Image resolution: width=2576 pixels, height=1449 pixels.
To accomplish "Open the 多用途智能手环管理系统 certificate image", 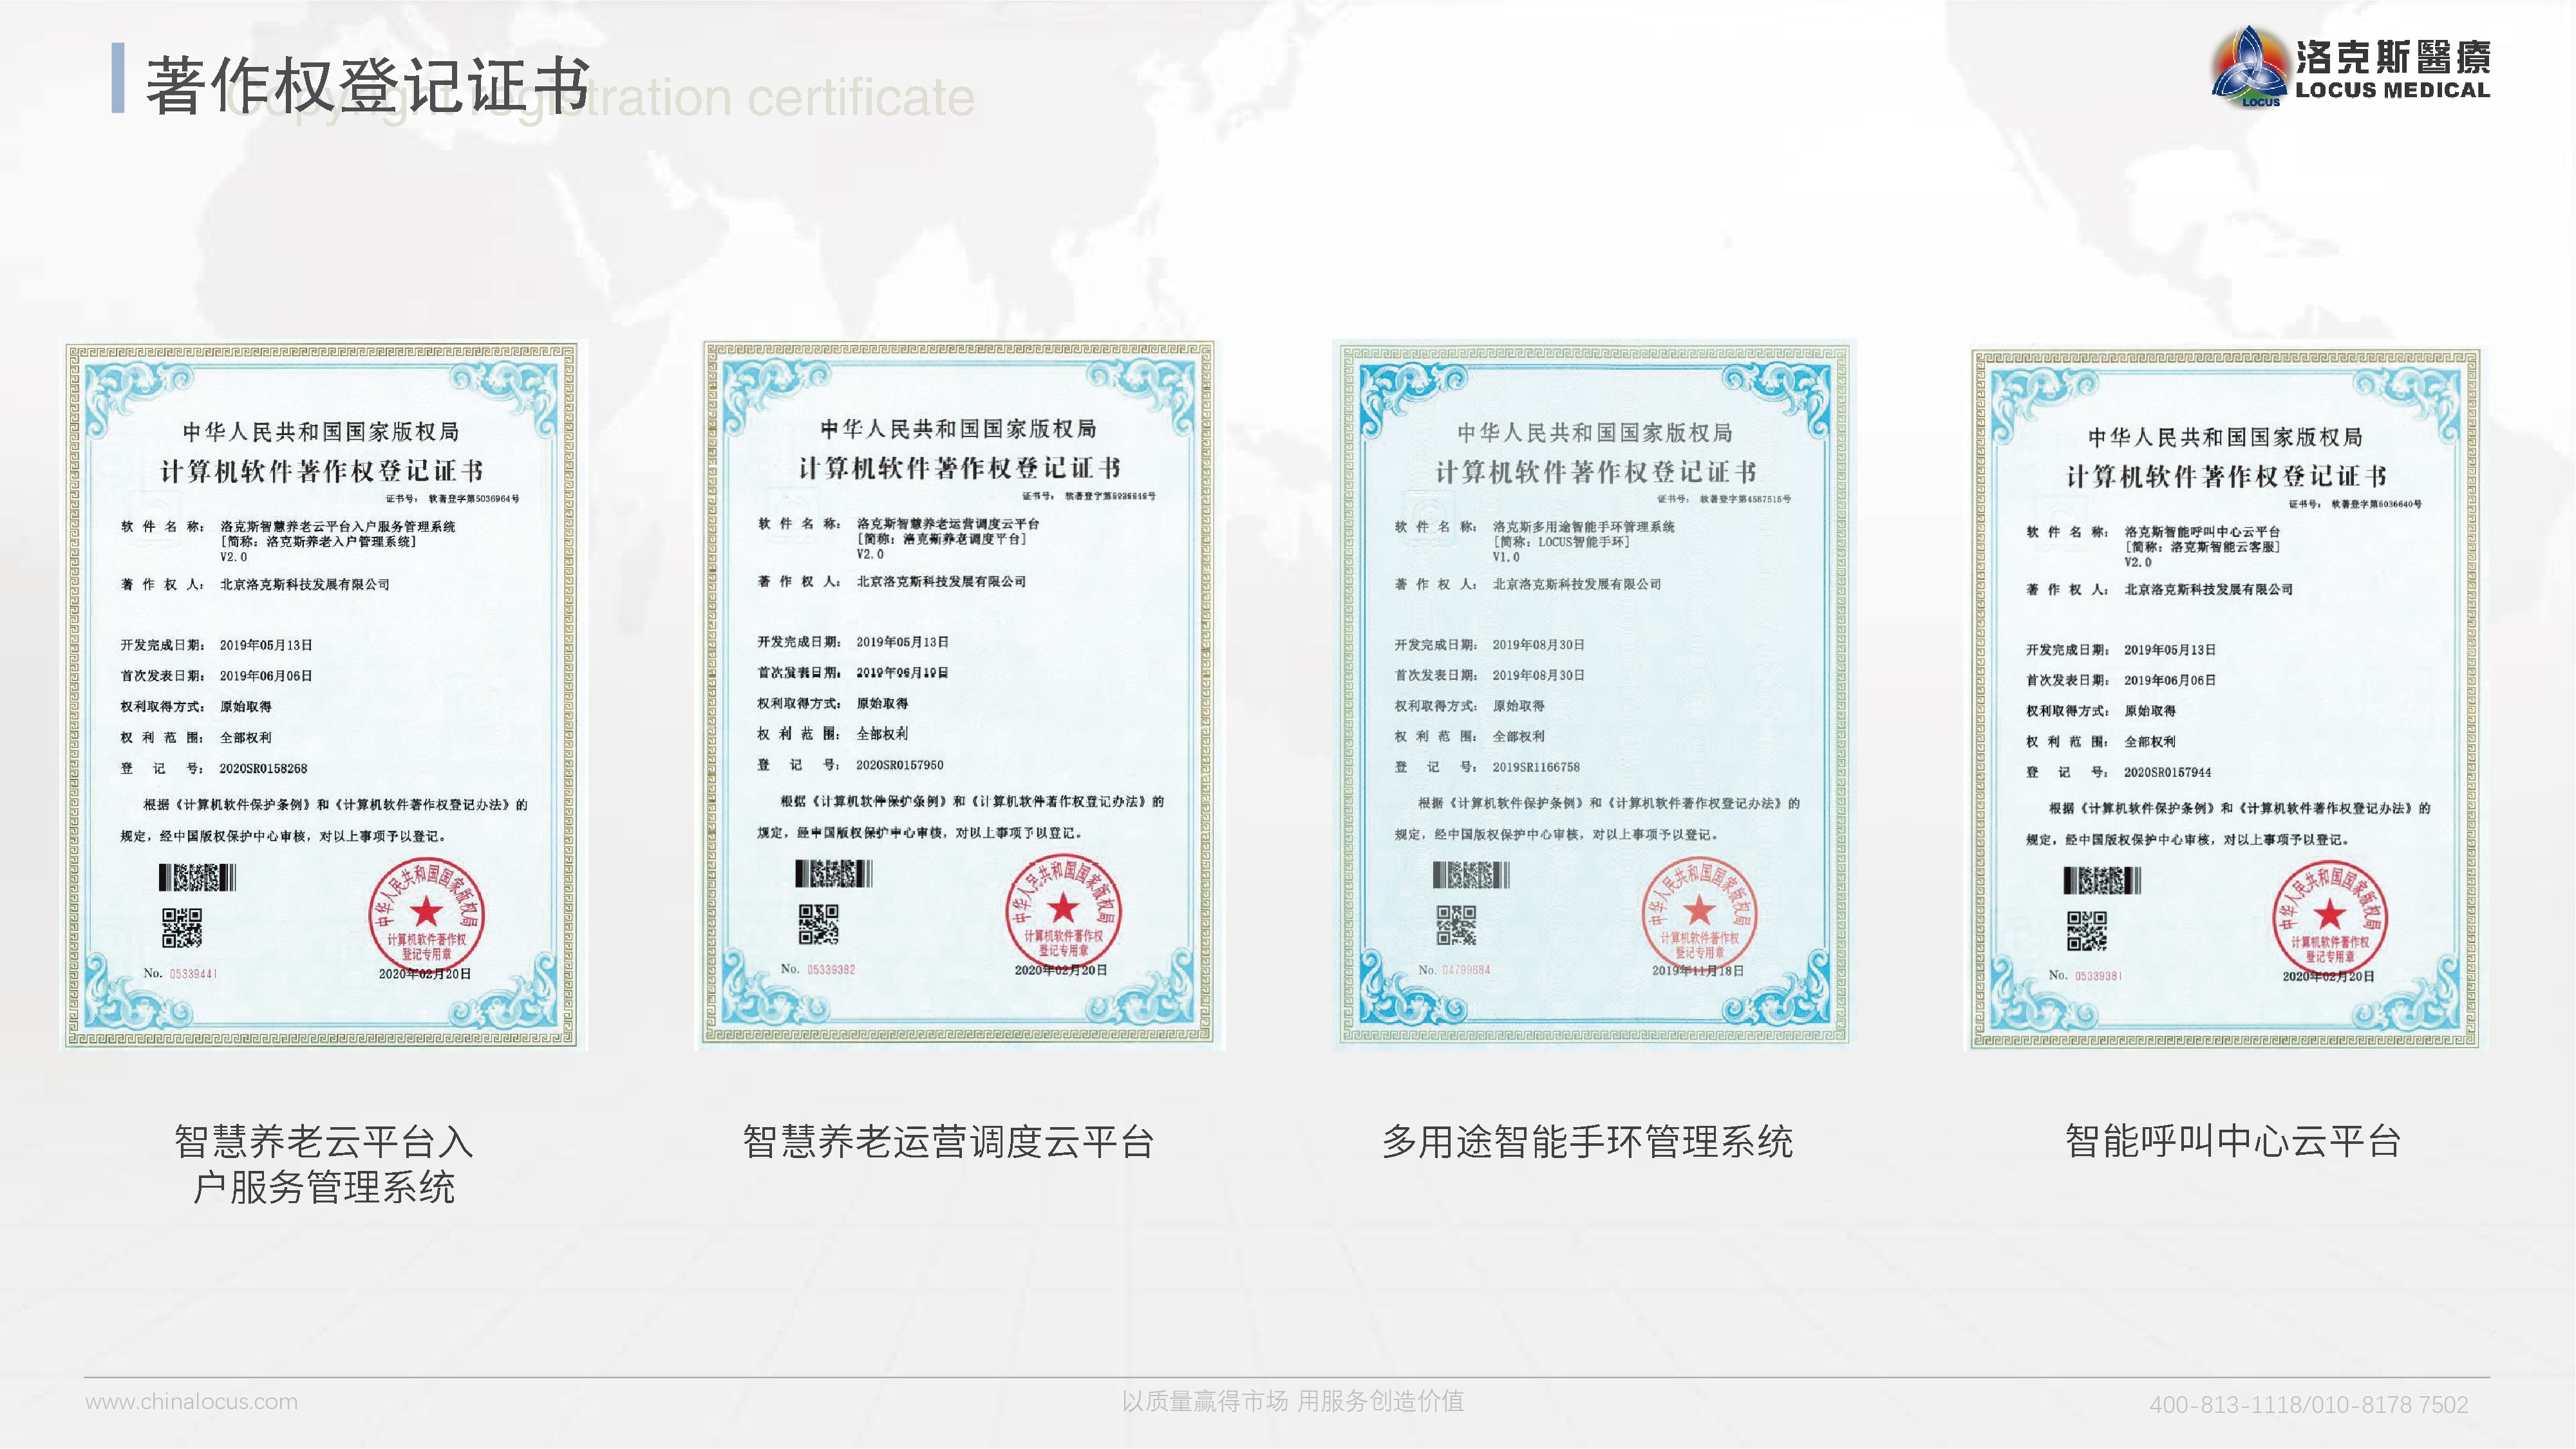I will [1594, 695].
